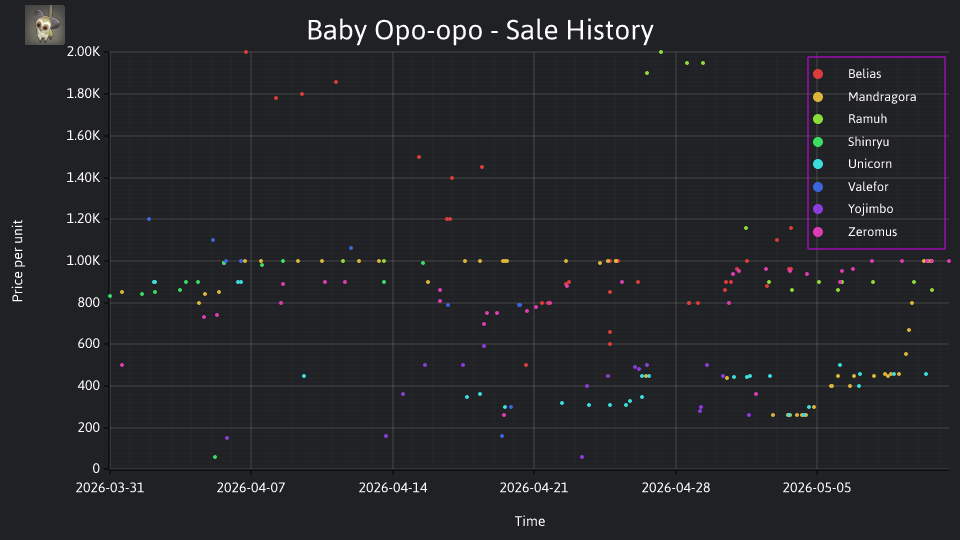Click the Shinryu green legend dot

coord(818,142)
